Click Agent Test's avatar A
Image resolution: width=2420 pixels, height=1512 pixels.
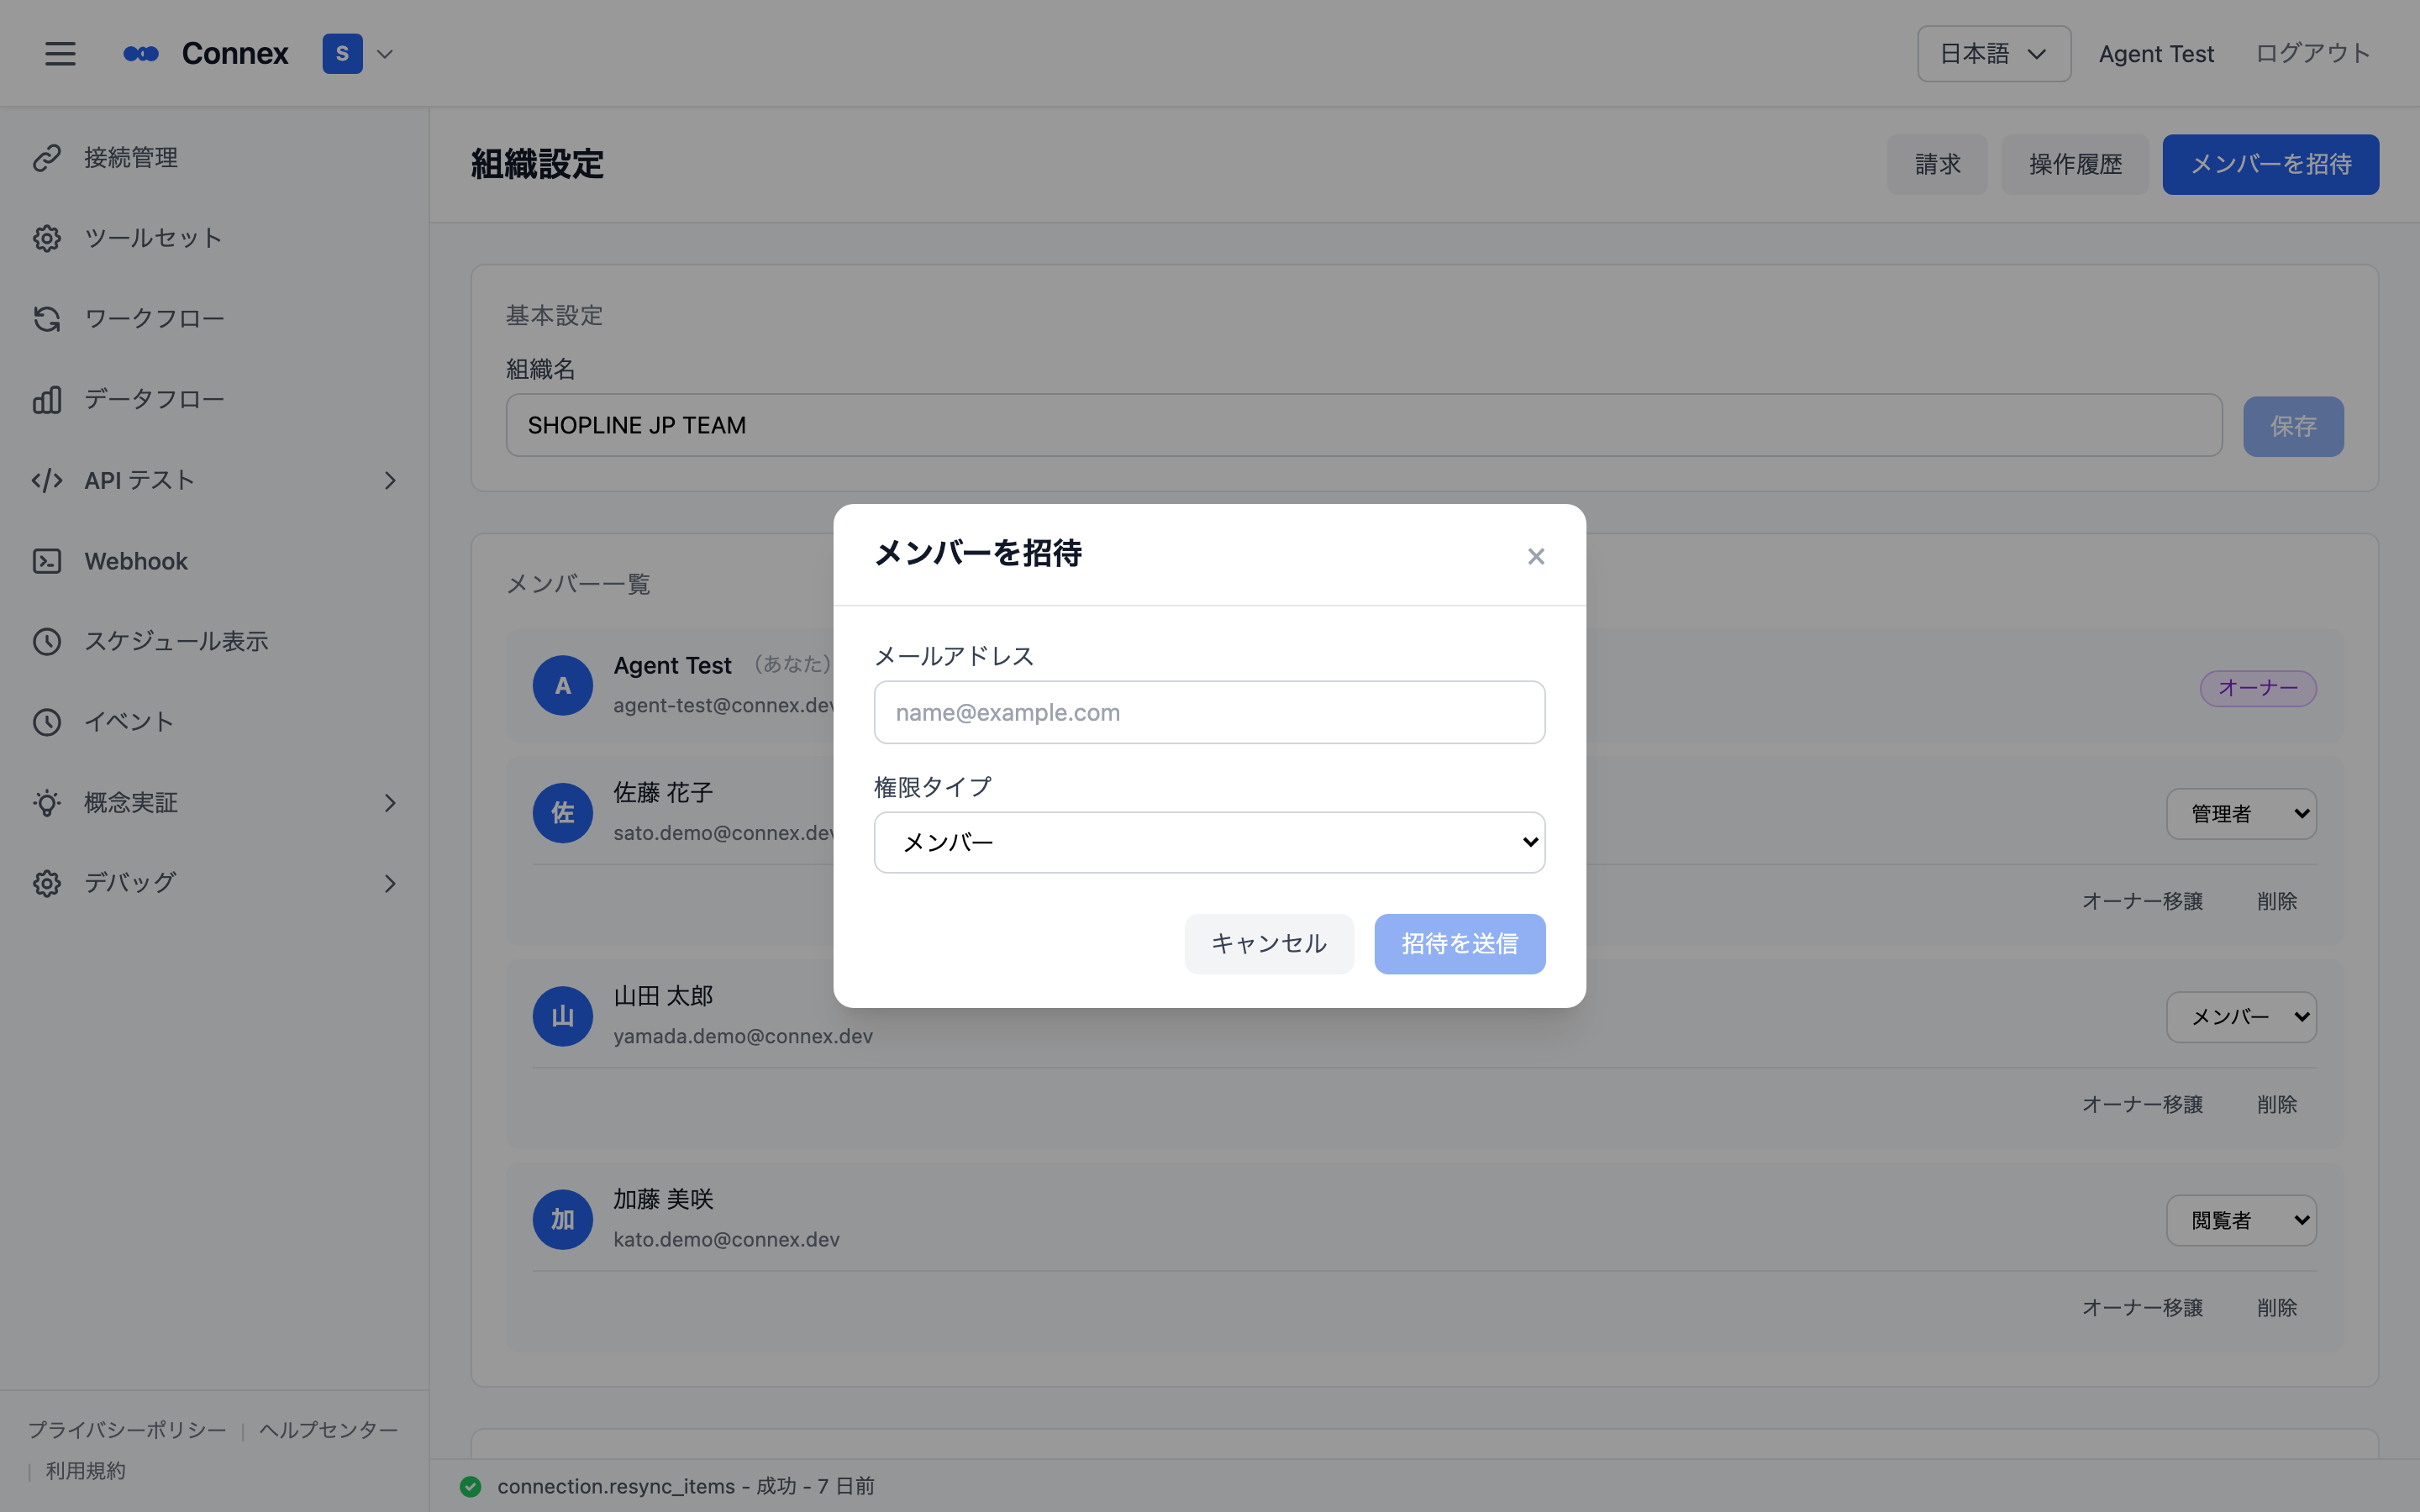(x=563, y=685)
